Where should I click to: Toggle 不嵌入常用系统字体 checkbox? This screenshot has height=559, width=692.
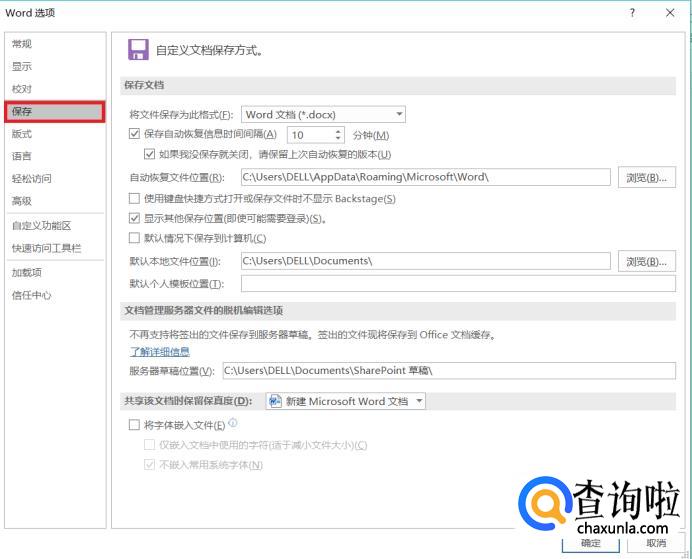[x=149, y=464]
